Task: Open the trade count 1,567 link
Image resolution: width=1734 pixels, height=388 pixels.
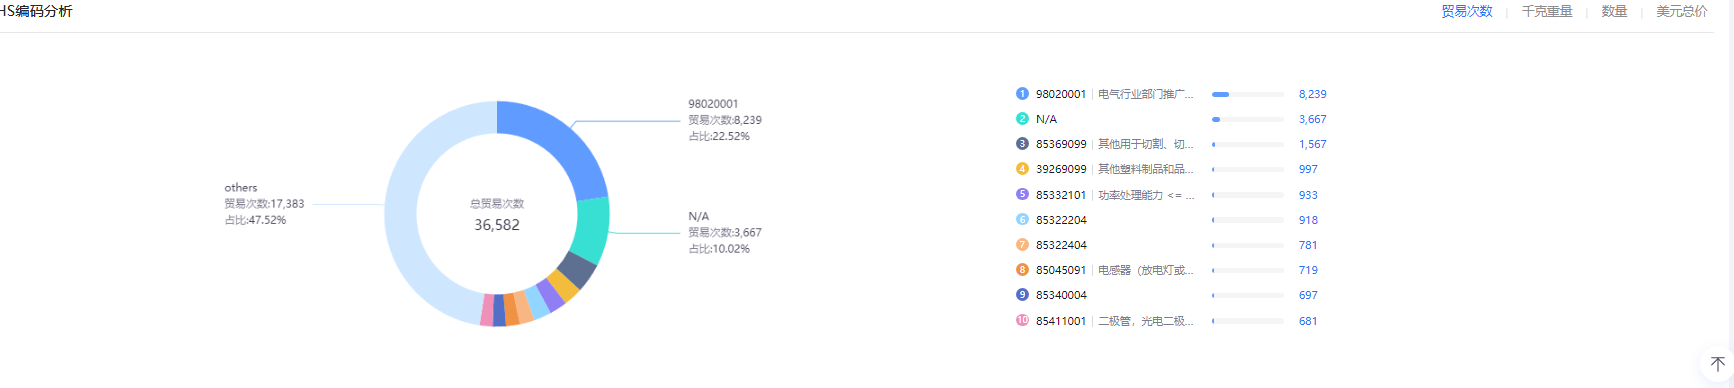Action: [1313, 144]
